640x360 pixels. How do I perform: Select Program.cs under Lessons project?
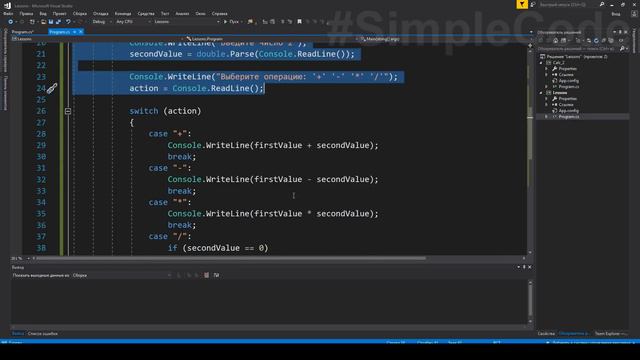point(569,117)
